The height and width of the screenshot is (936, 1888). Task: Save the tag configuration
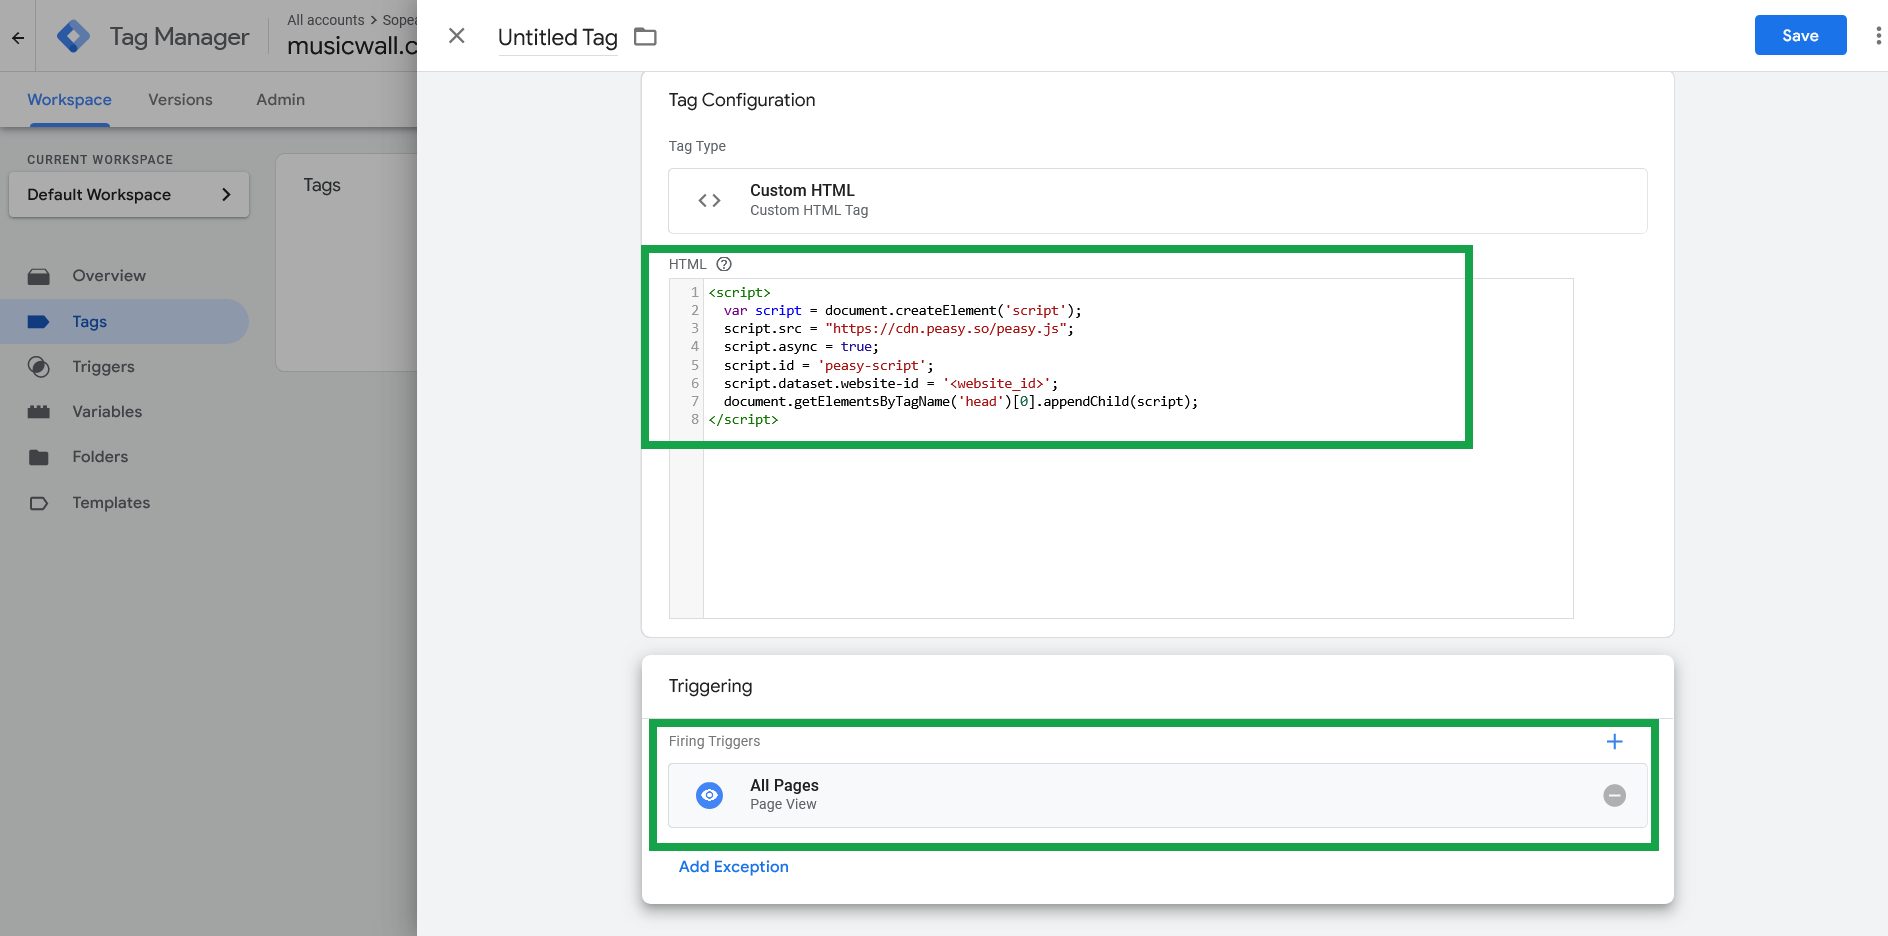(x=1800, y=35)
